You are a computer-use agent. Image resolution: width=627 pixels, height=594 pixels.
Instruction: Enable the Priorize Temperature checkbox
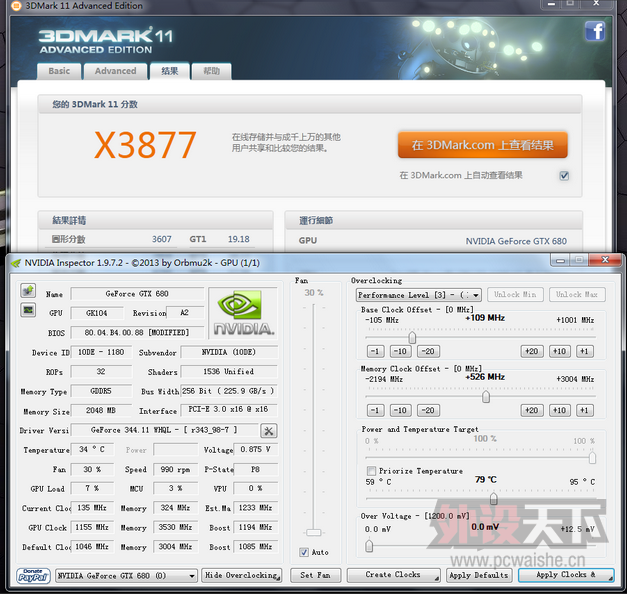tap(371, 470)
